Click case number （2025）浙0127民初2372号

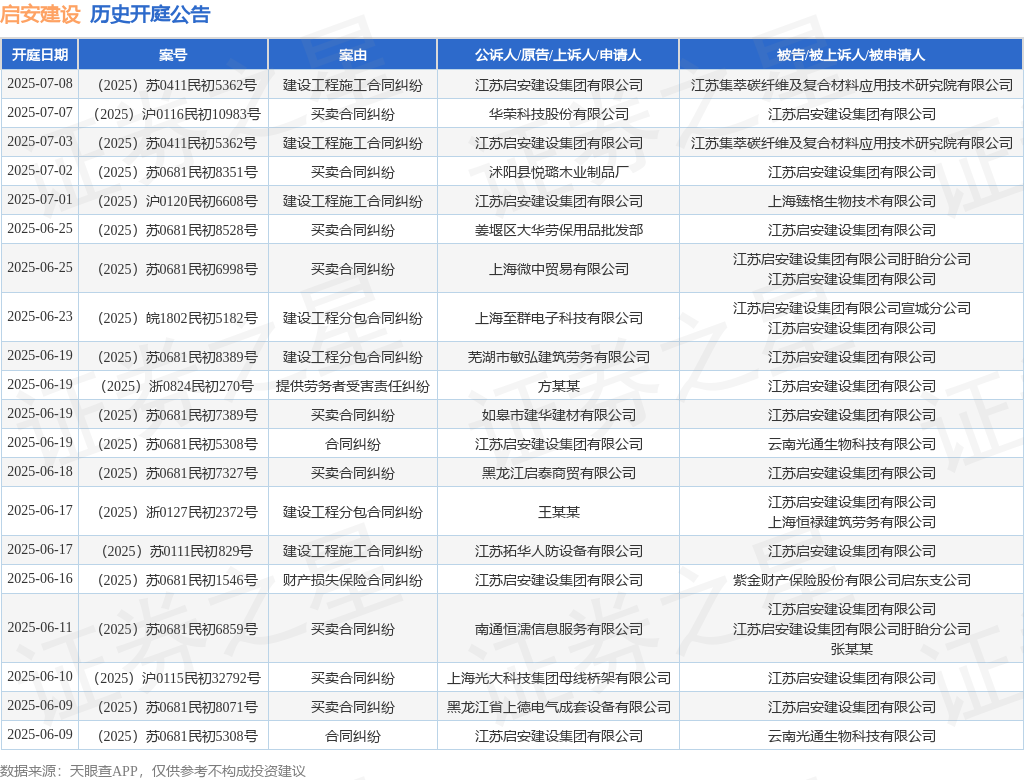[173, 512]
